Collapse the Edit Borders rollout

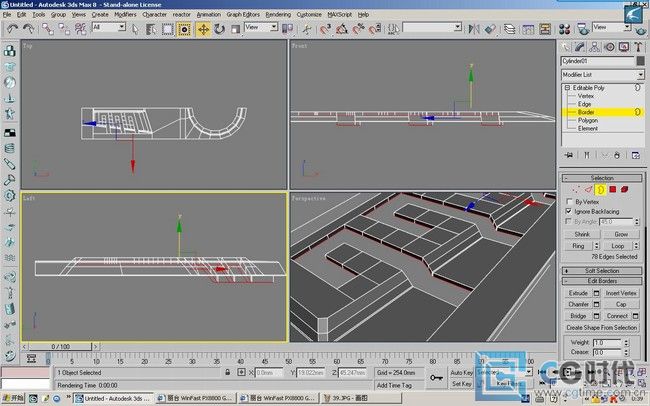tap(602, 281)
